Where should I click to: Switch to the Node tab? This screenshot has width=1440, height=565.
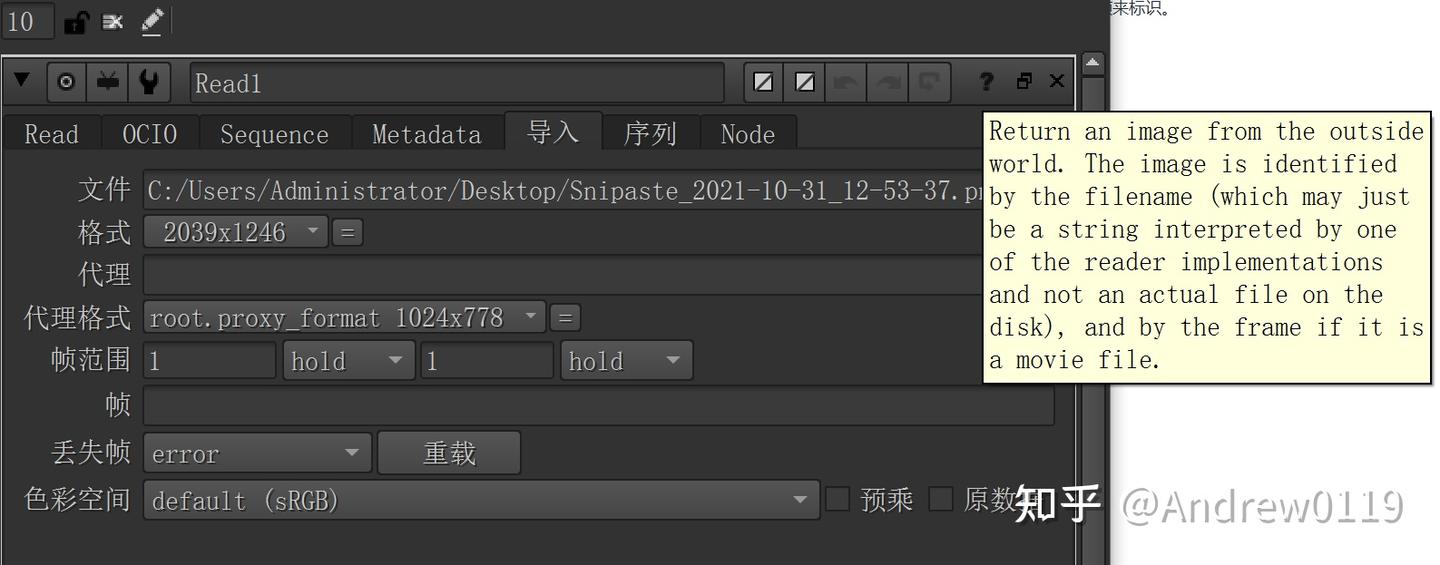click(x=748, y=134)
